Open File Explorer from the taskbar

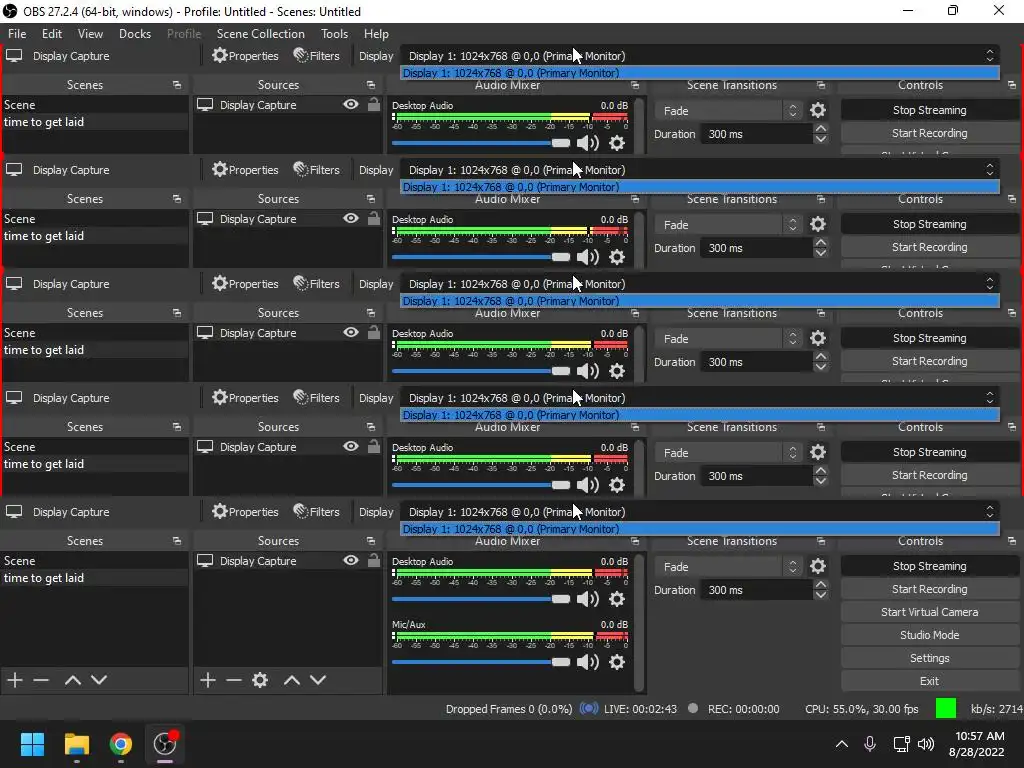point(76,744)
